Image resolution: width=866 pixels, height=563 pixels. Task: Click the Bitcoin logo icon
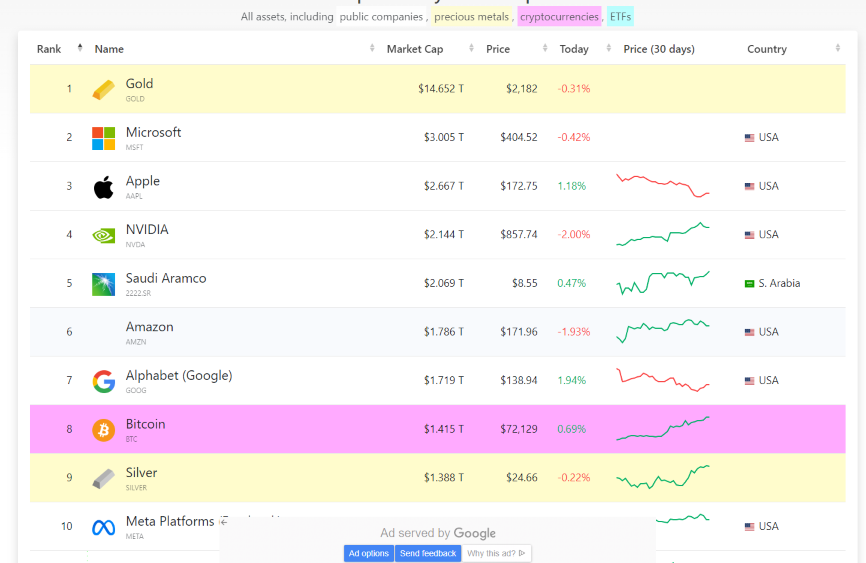pyautogui.click(x=103, y=430)
